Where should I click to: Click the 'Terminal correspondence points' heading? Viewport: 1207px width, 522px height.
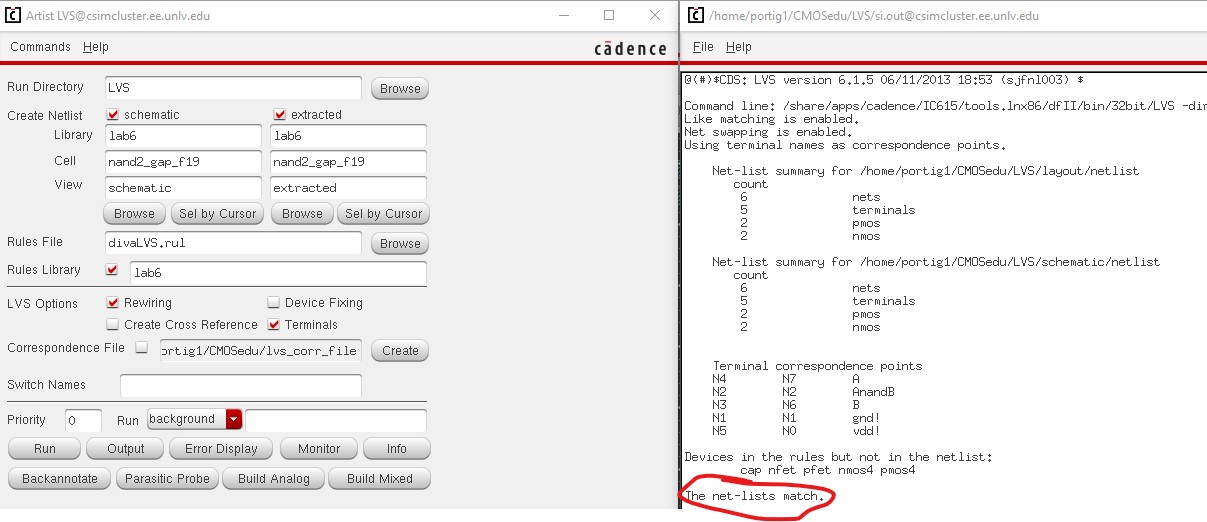(817, 366)
